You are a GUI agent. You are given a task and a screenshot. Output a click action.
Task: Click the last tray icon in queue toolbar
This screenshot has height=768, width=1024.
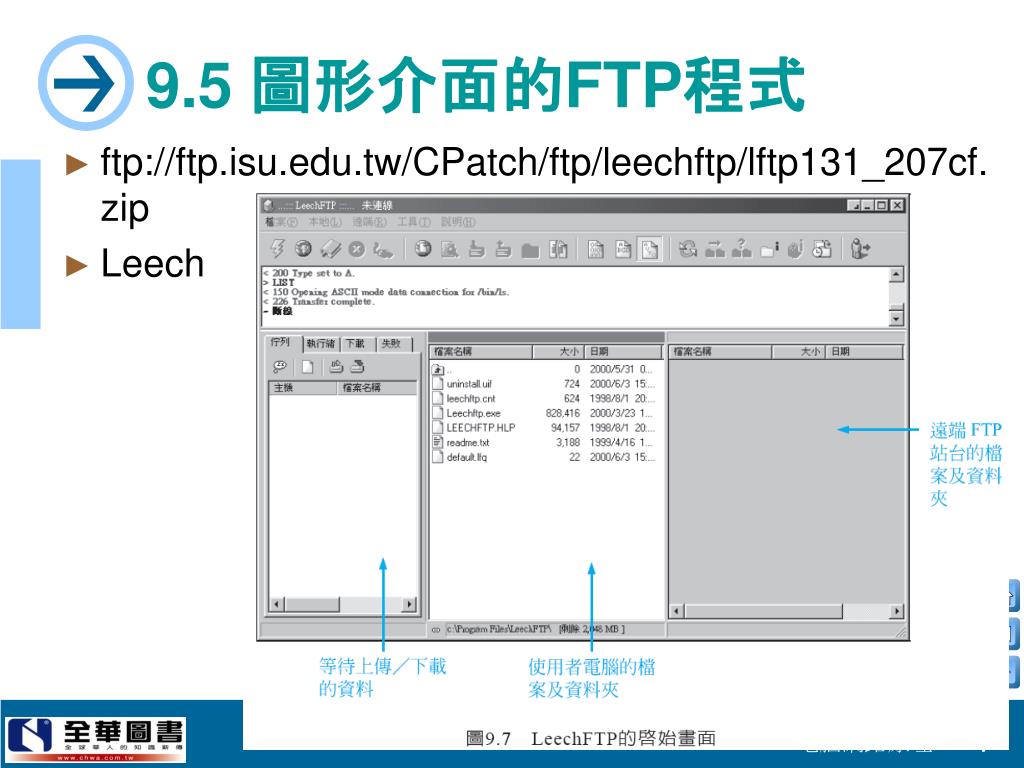coord(357,366)
